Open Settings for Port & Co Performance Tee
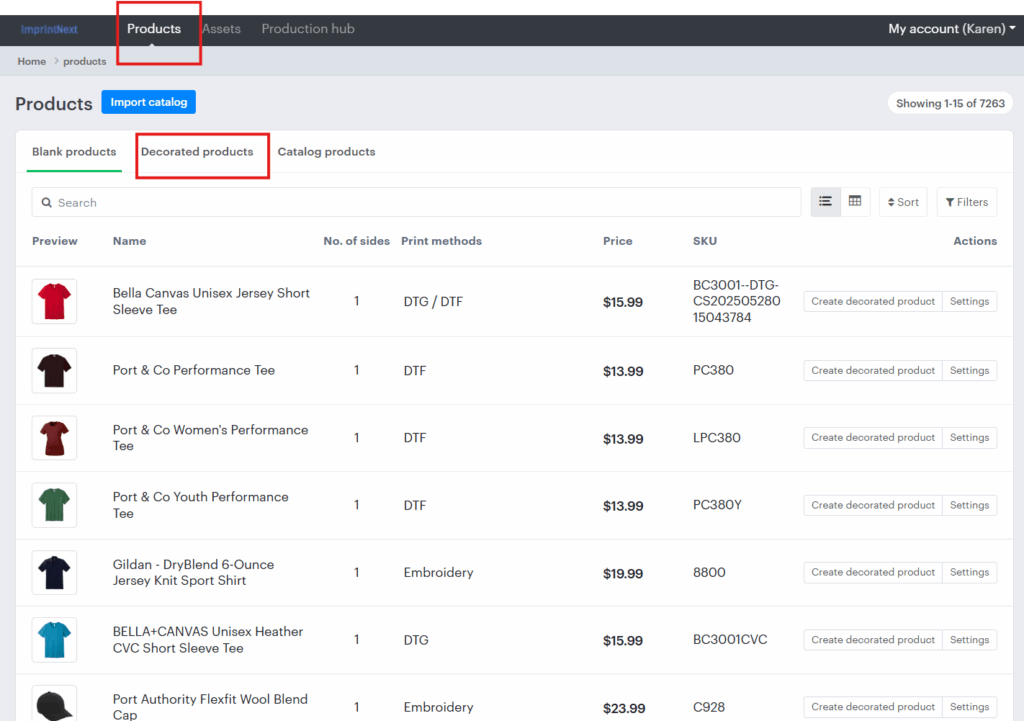1024x721 pixels. coord(969,370)
